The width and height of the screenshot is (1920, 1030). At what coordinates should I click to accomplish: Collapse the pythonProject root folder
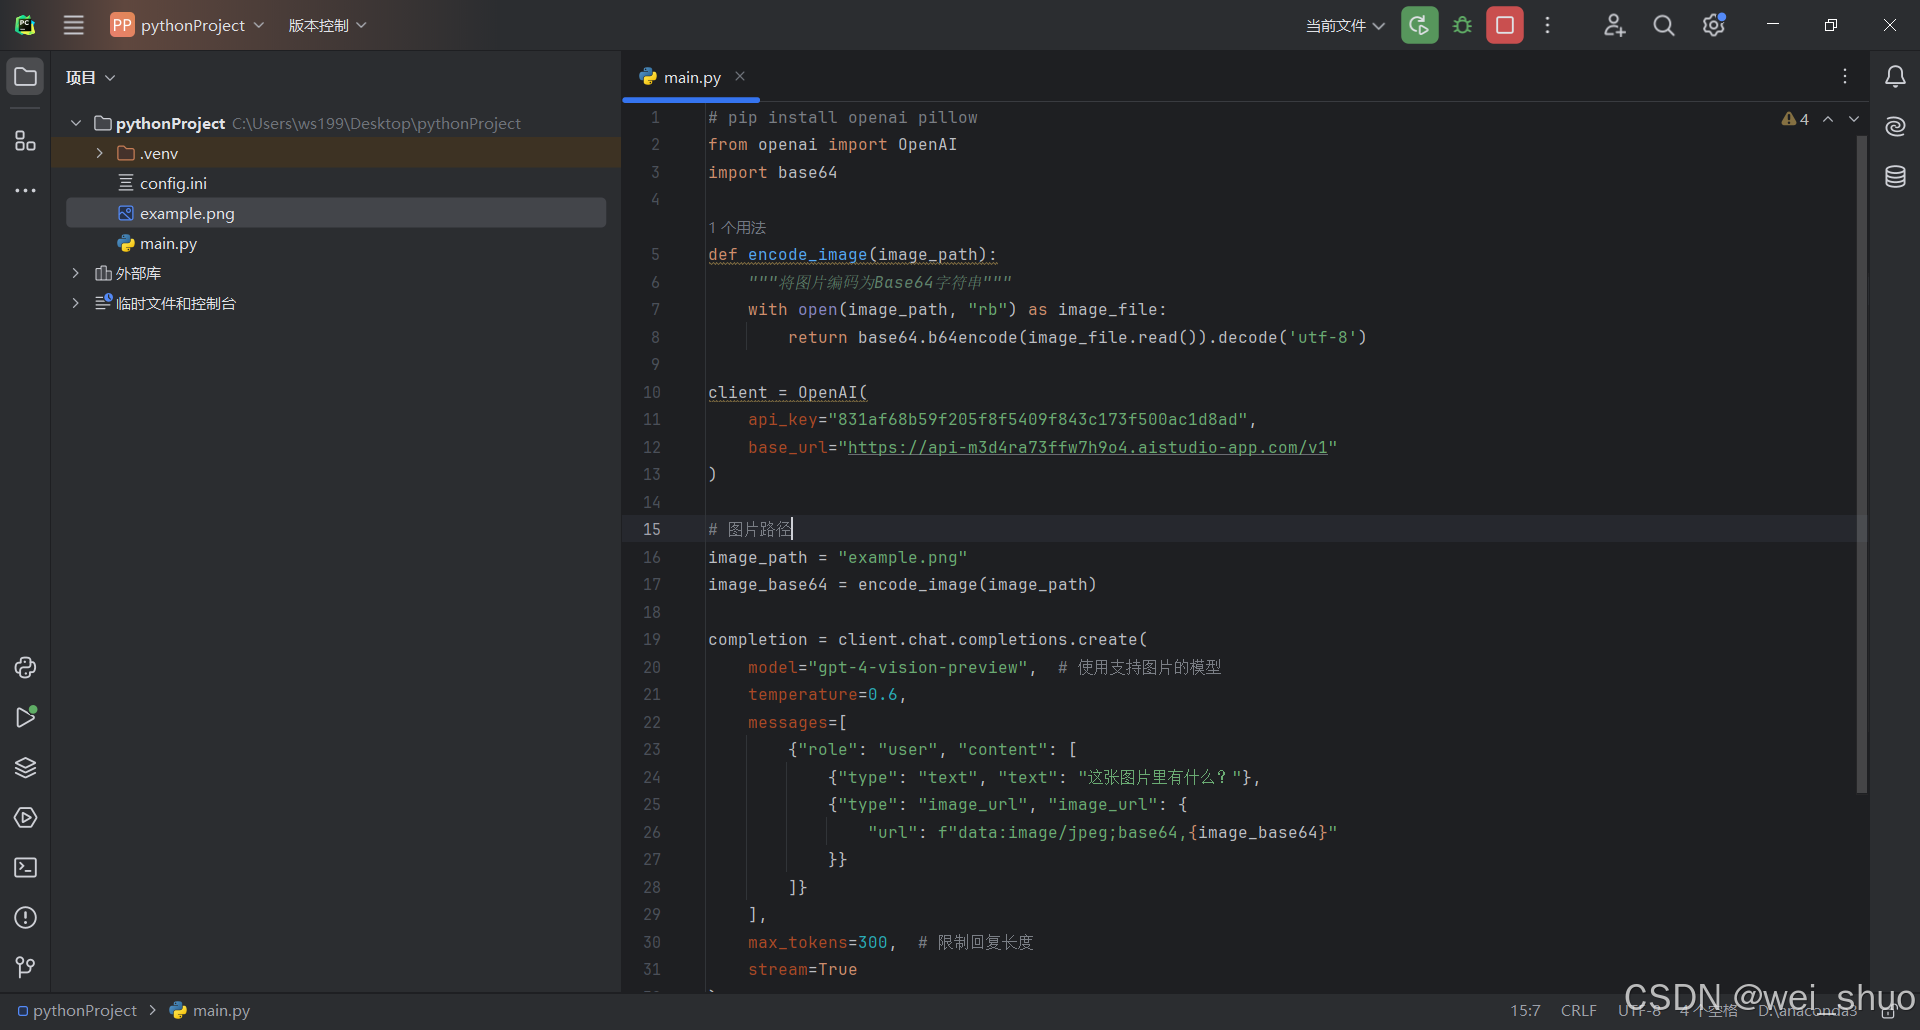(x=76, y=123)
